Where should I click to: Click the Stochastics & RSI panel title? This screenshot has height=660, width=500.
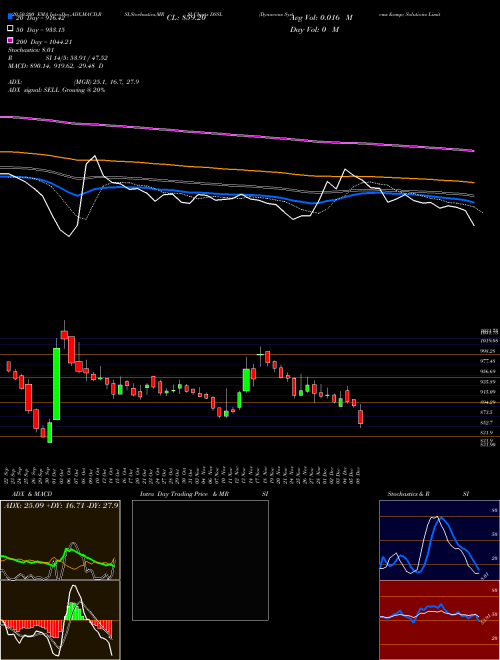[428, 494]
